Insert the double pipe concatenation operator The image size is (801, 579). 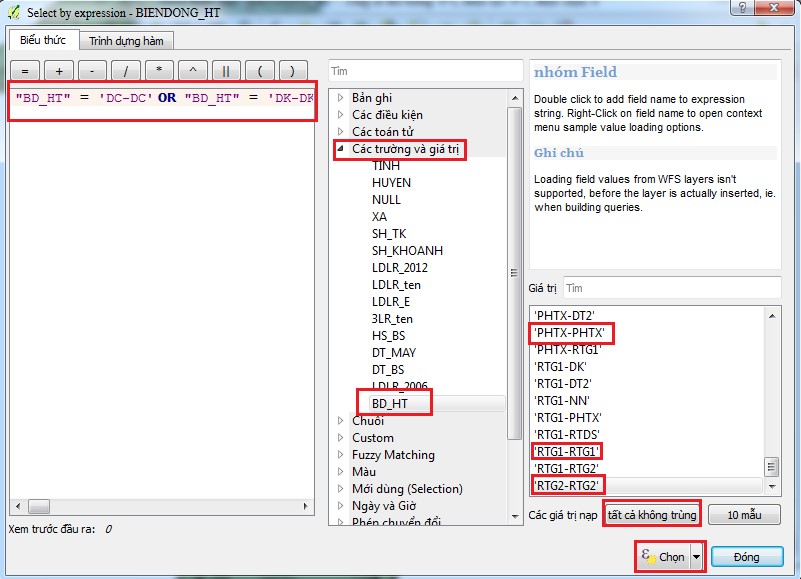coord(226,71)
